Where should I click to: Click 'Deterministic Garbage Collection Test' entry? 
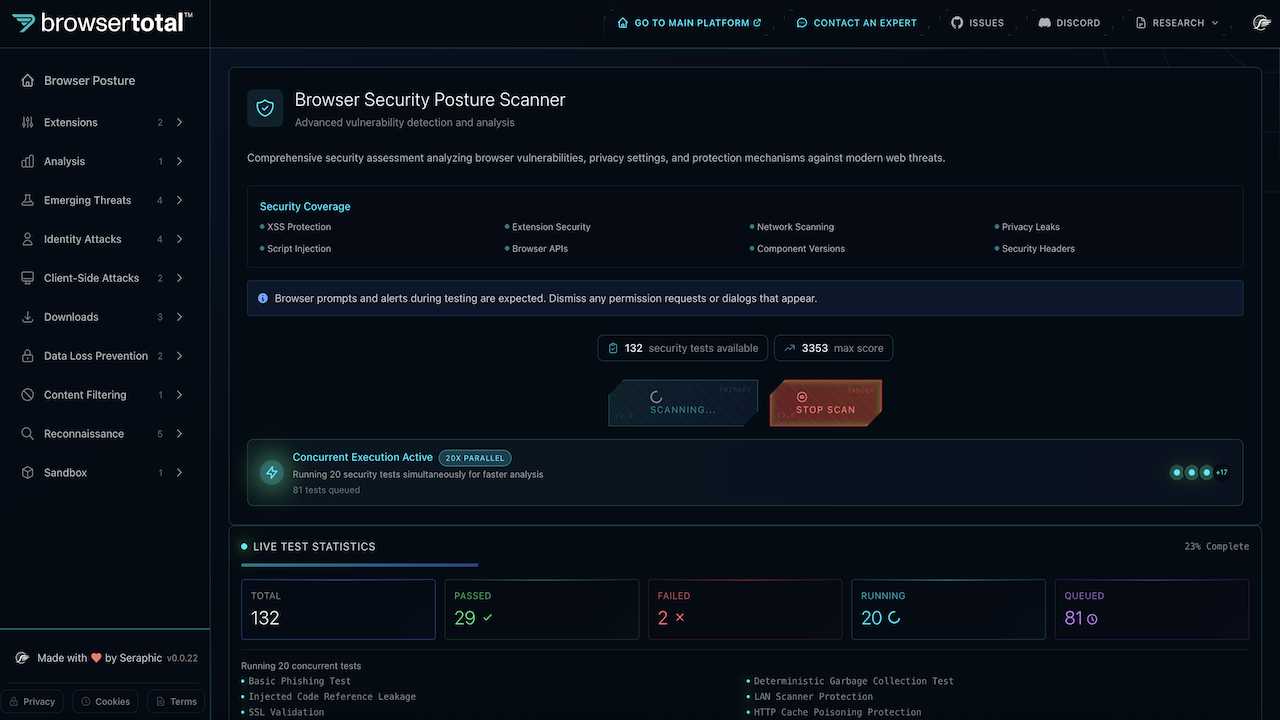point(853,681)
